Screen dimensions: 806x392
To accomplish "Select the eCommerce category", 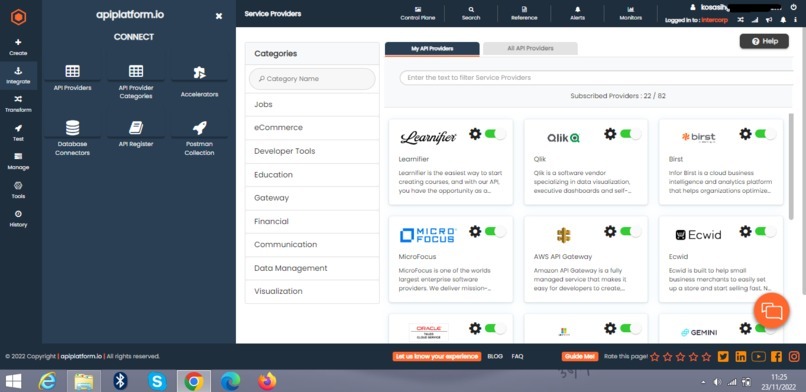I will [x=312, y=127].
